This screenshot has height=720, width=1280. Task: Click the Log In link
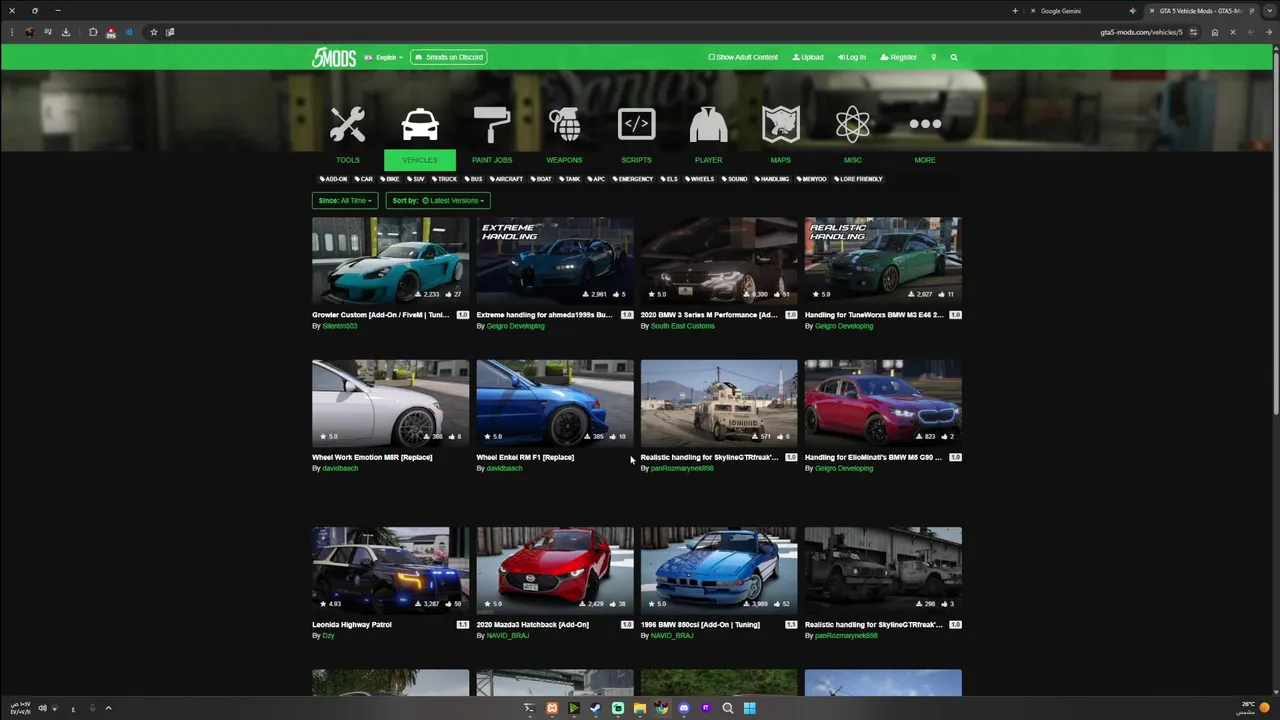pyautogui.click(x=852, y=57)
